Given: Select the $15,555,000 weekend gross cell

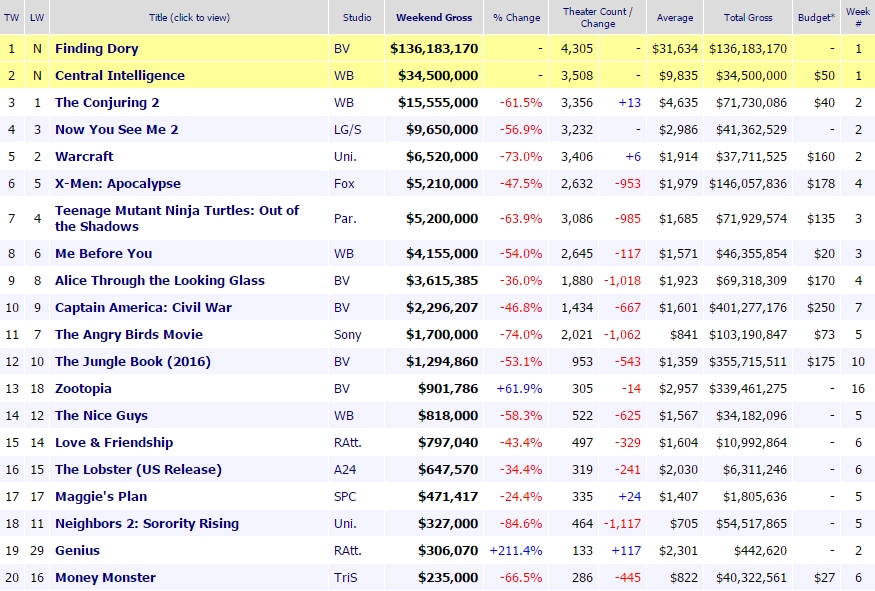Looking at the screenshot, I should coord(438,103).
